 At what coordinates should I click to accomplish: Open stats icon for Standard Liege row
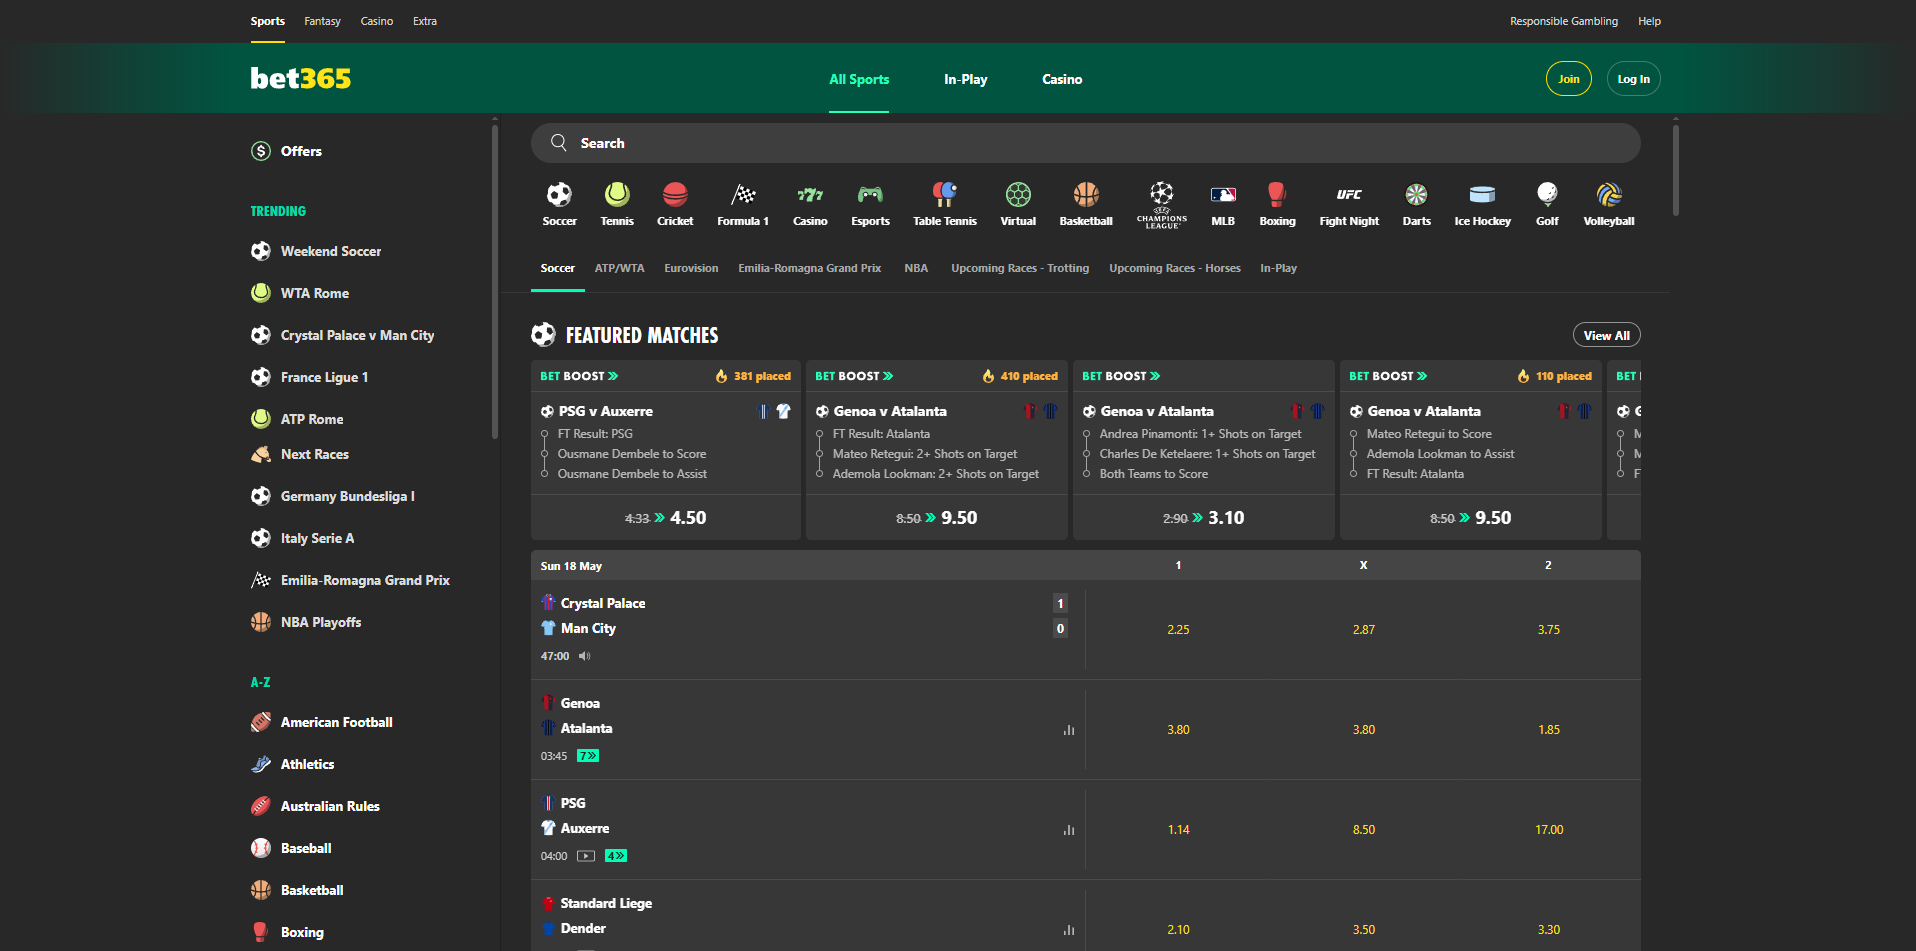[x=1069, y=930]
